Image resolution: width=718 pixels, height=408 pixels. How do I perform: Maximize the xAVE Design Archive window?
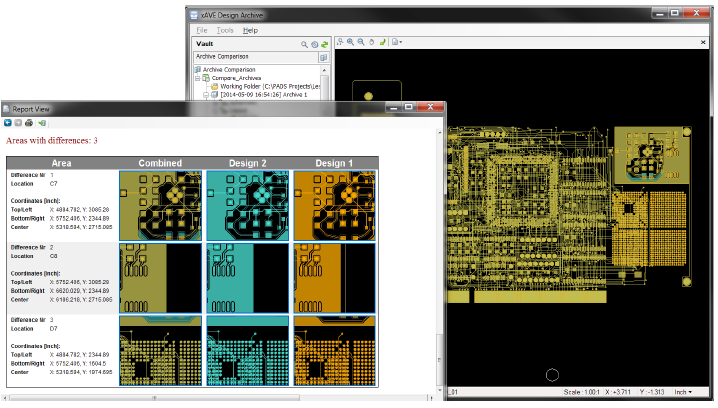[674, 13]
